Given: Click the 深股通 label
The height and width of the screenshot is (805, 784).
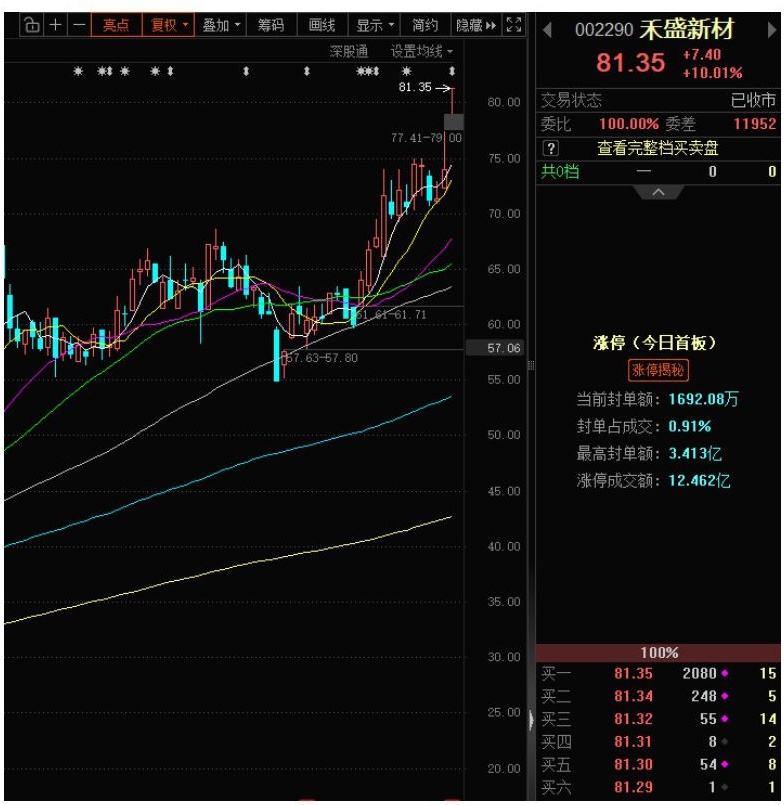Looking at the screenshot, I should click(x=349, y=51).
